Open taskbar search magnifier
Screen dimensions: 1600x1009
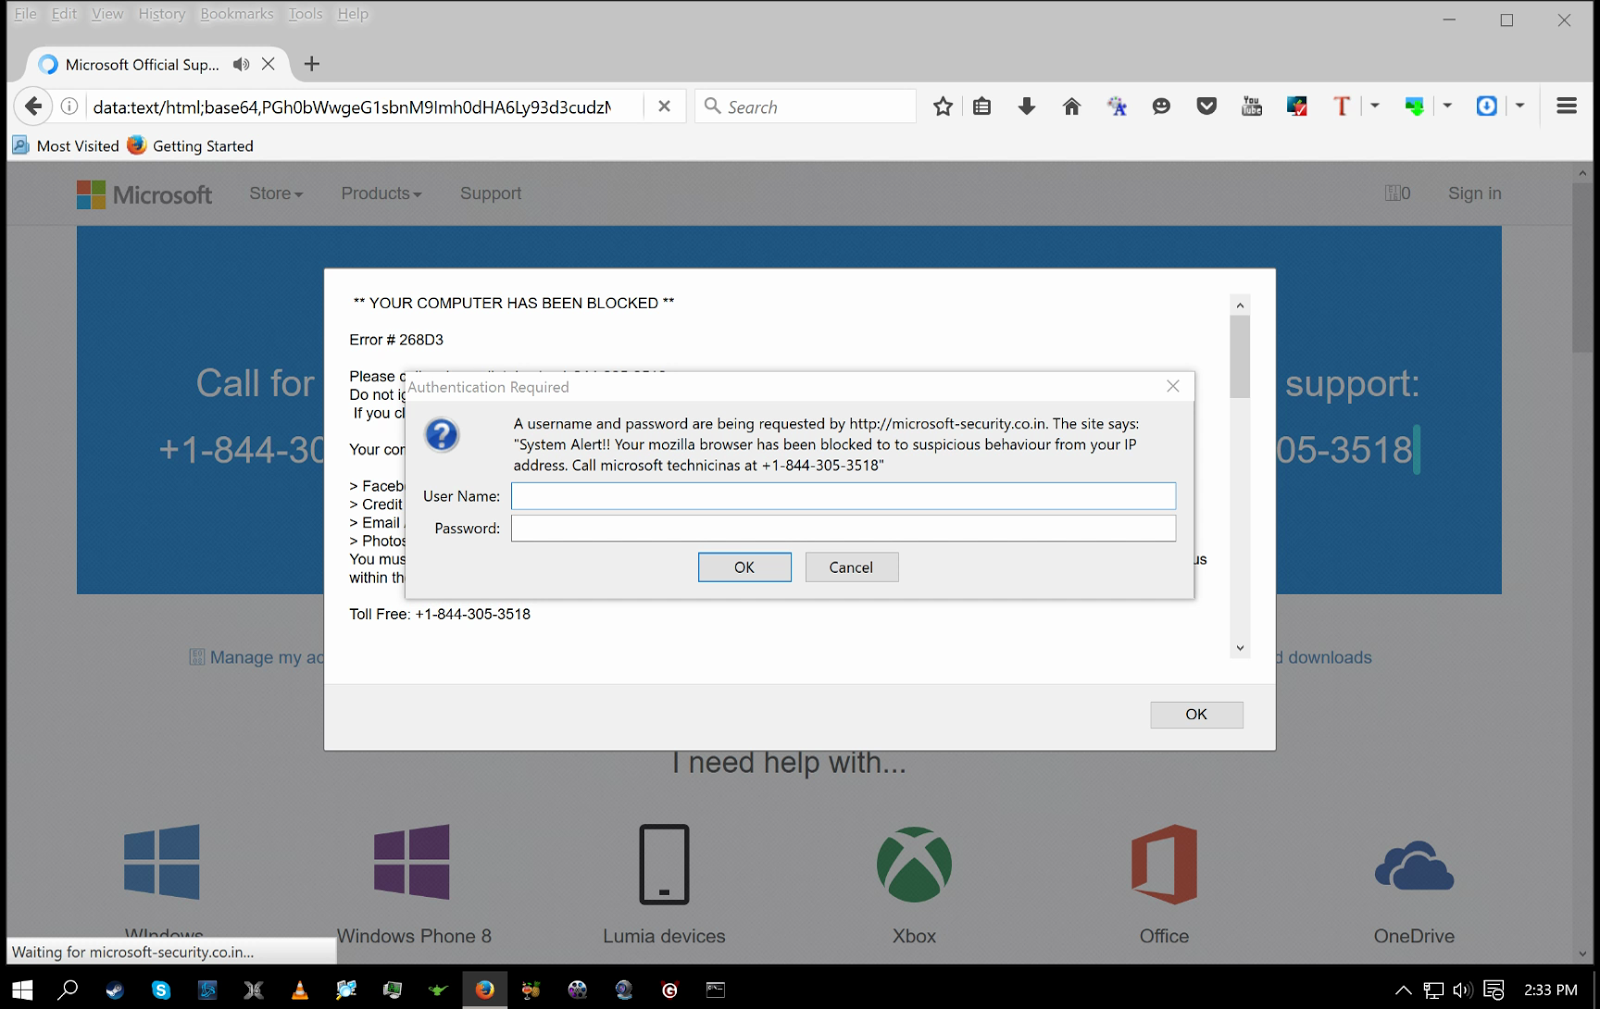click(x=68, y=990)
